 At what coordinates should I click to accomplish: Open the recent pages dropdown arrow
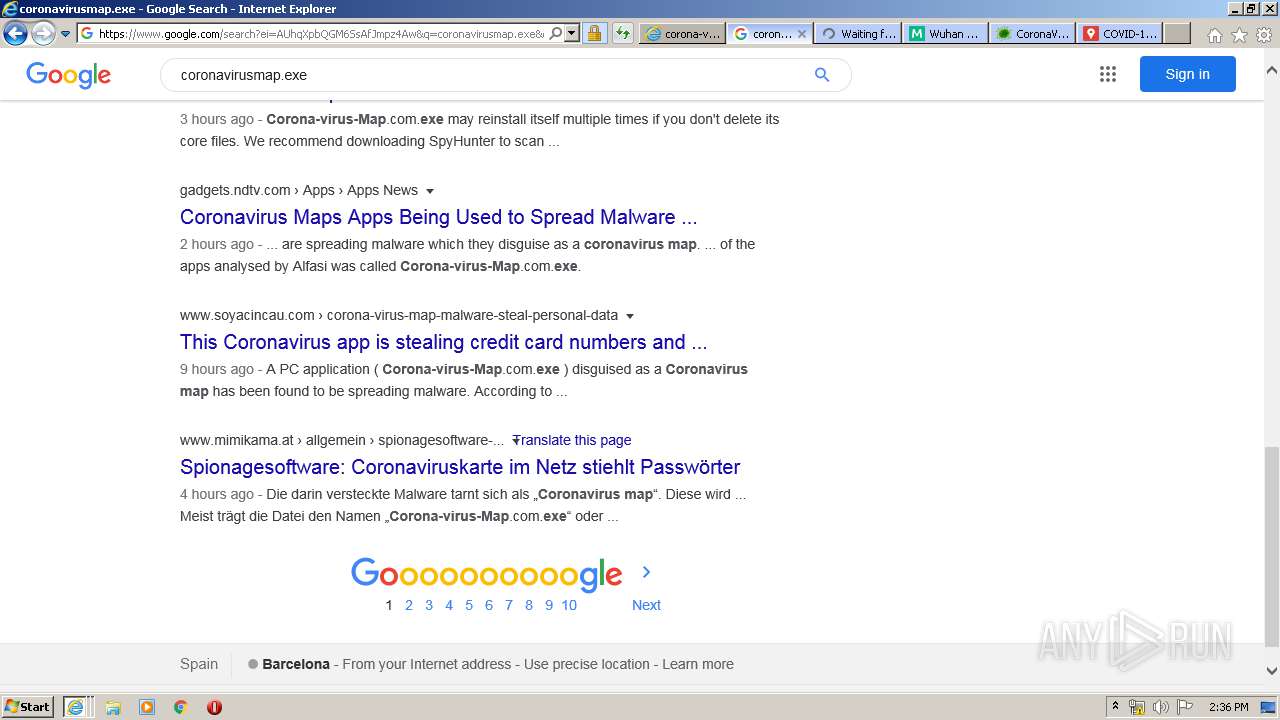(66, 34)
